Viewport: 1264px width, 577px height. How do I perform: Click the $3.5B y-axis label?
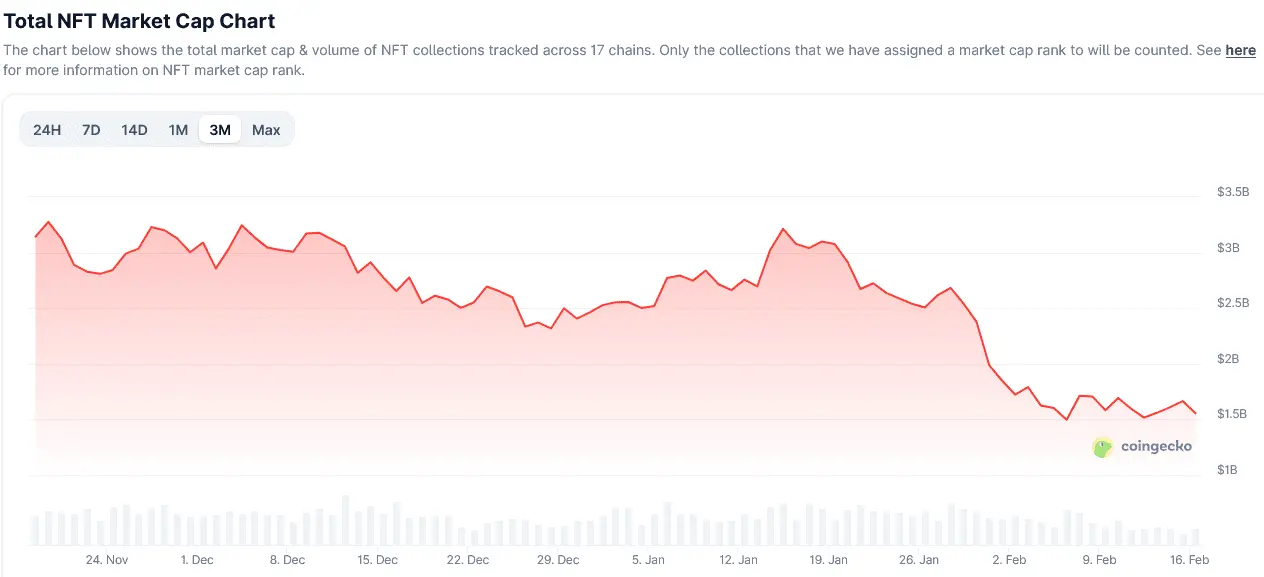(x=1233, y=192)
